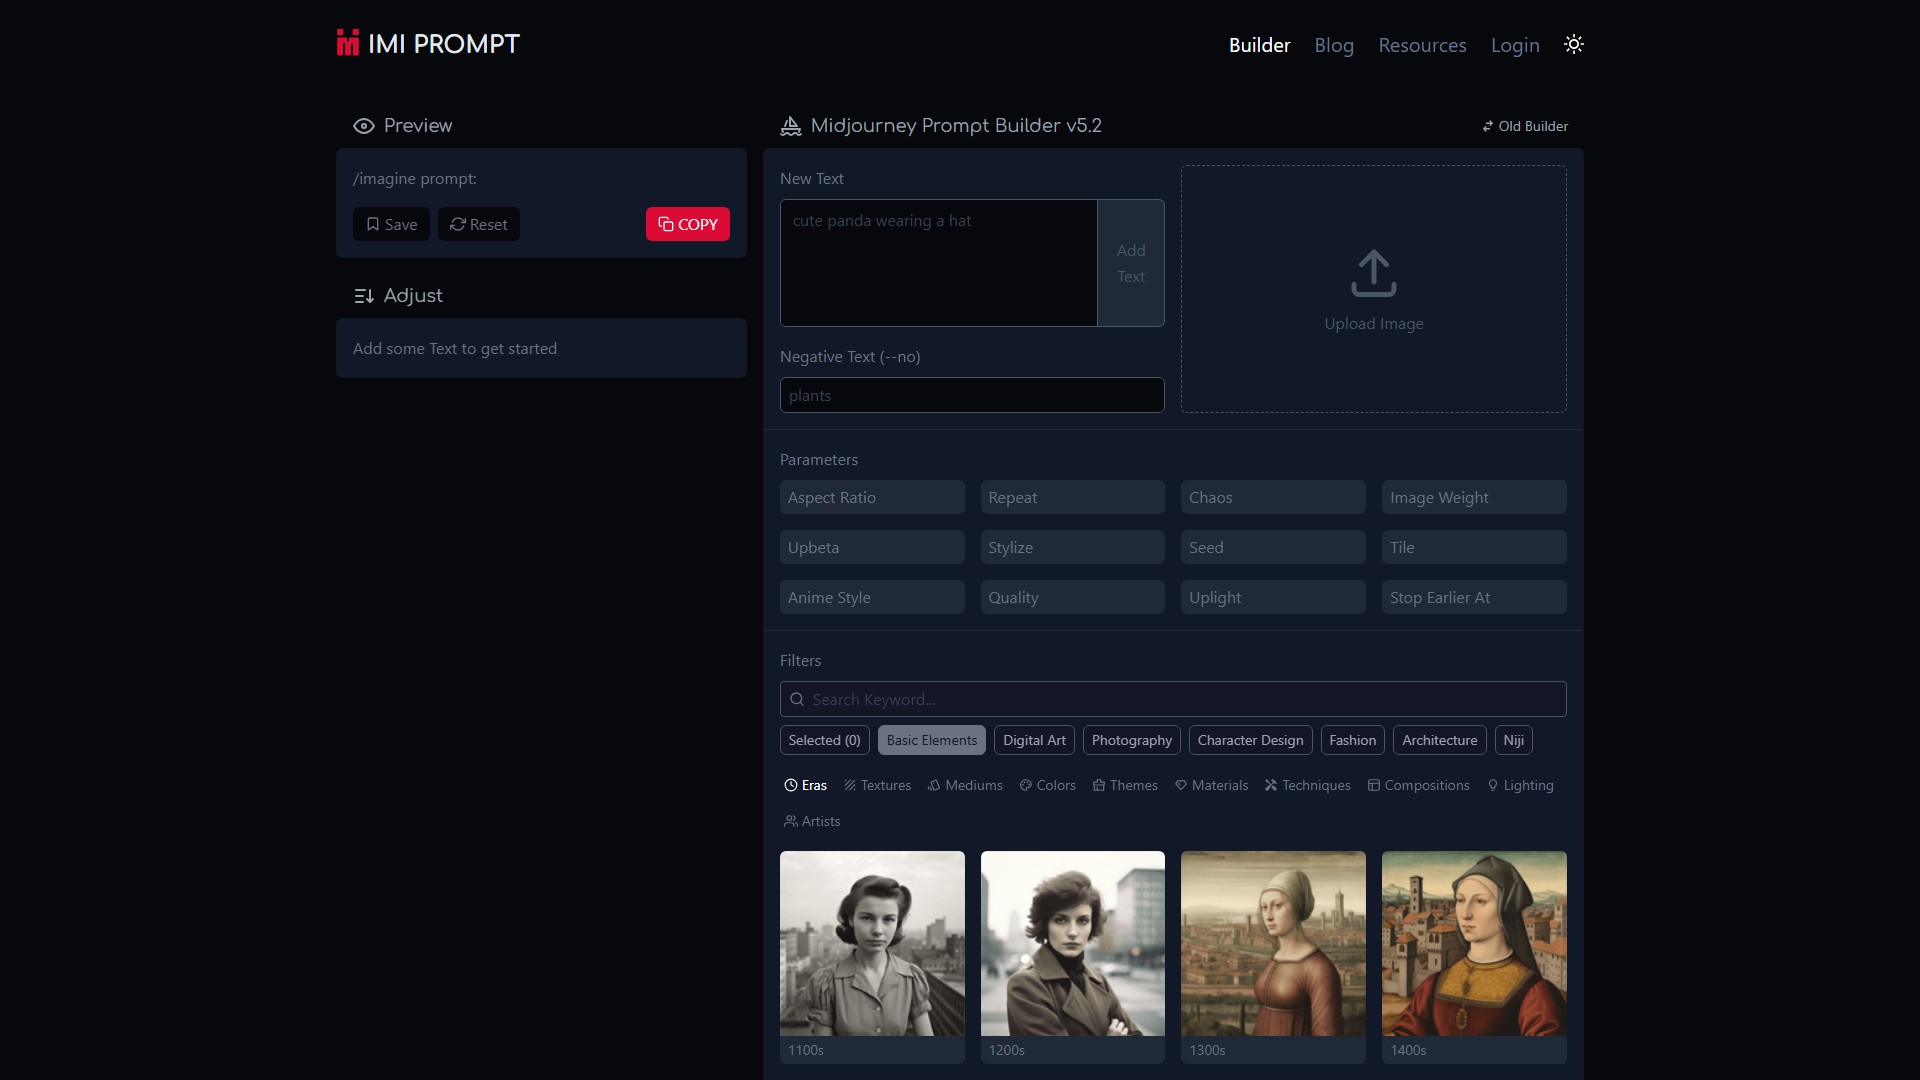Screen dimensions: 1920x1080
Task: Expand the Chaos parameter
Action: click(x=1273, y=497)
